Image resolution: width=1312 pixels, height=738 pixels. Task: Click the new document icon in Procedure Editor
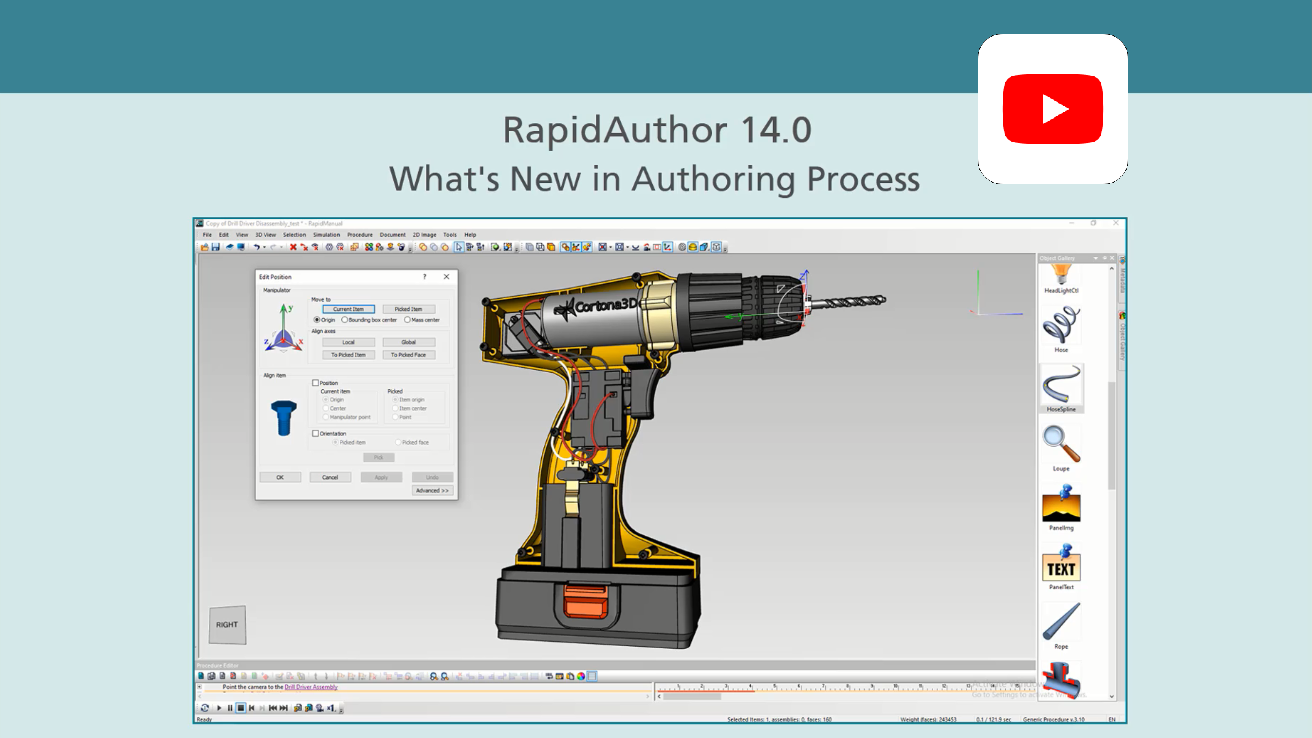[200, 676]
